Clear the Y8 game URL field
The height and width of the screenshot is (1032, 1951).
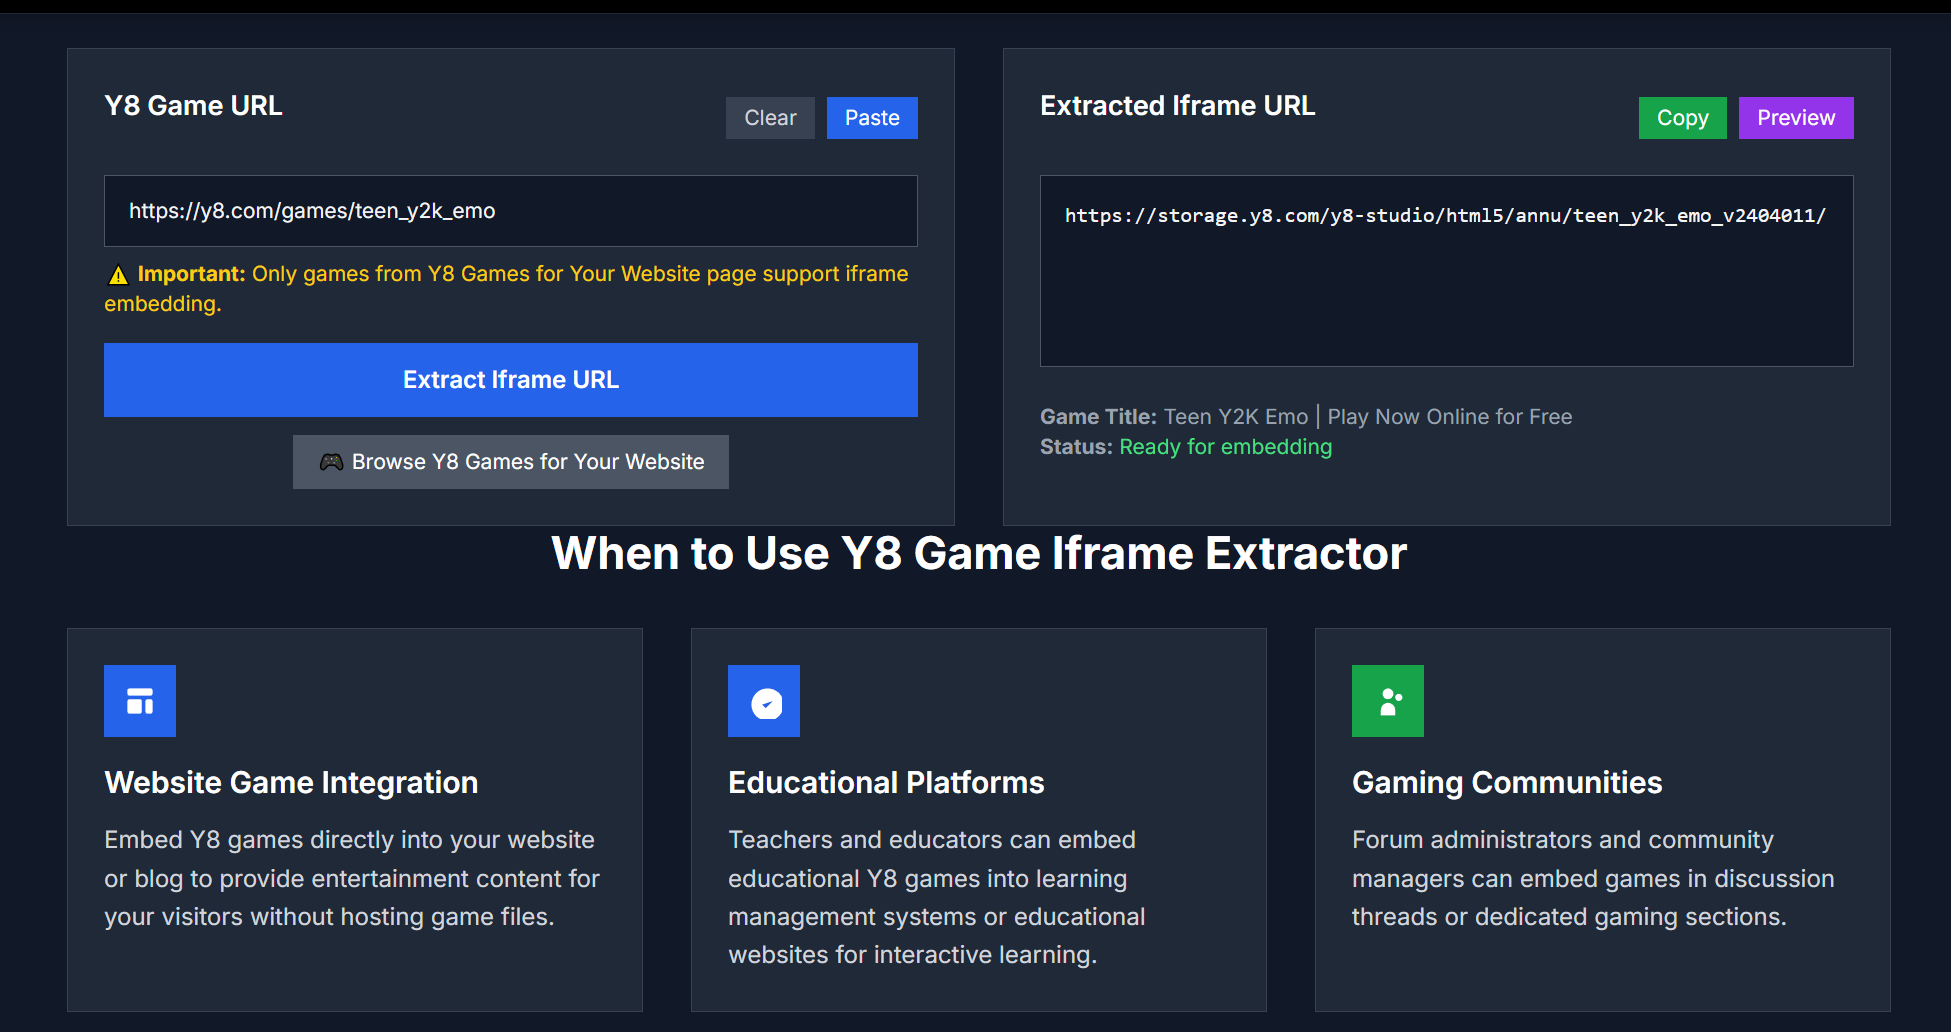(770, 118)
